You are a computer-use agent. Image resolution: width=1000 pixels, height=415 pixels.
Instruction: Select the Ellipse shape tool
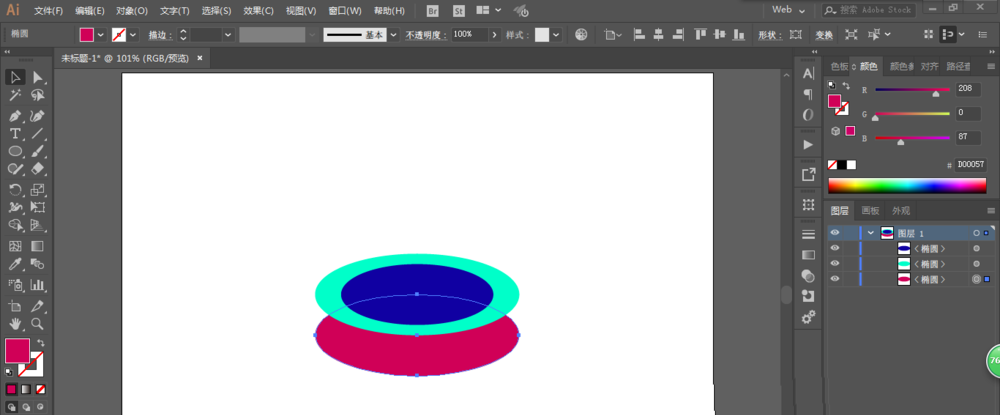(15, 151)
